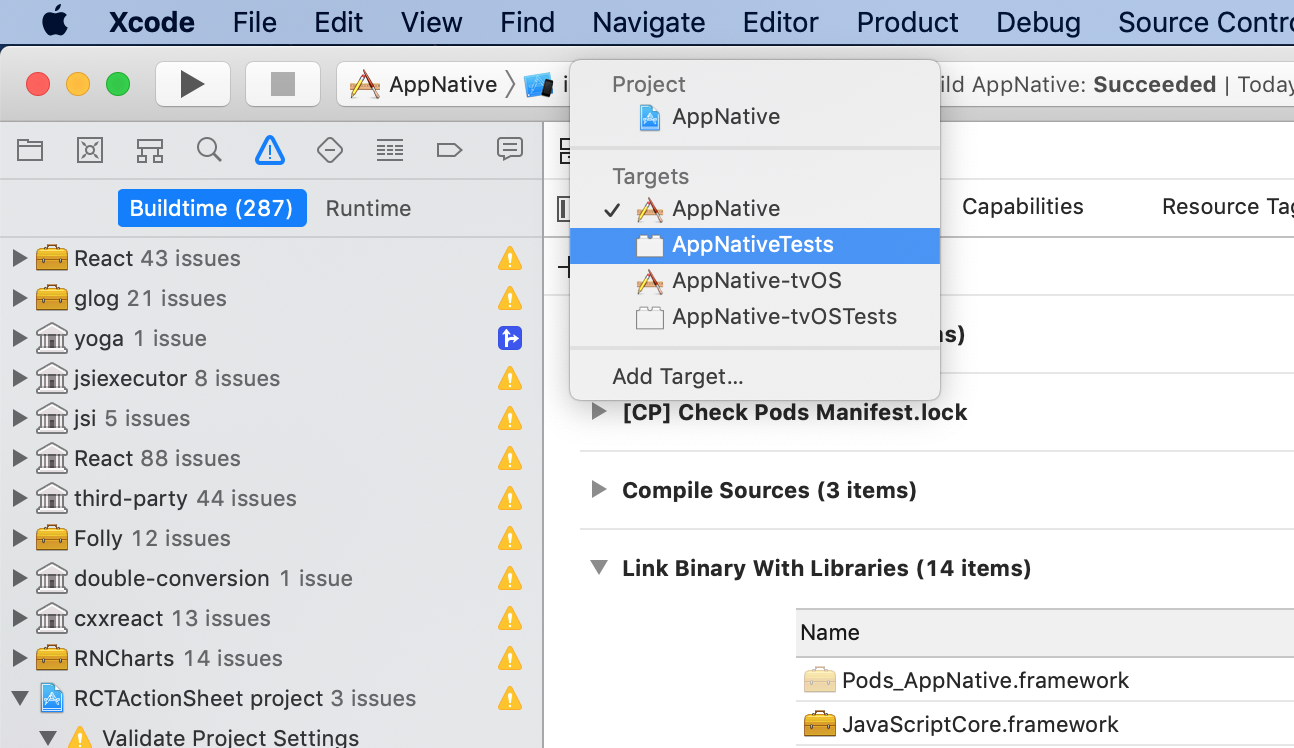Image resolution: width=1294 pixels, height=748 pixels.
Task: Switch to Runtime issues
Action: click(x=368, y=208)
